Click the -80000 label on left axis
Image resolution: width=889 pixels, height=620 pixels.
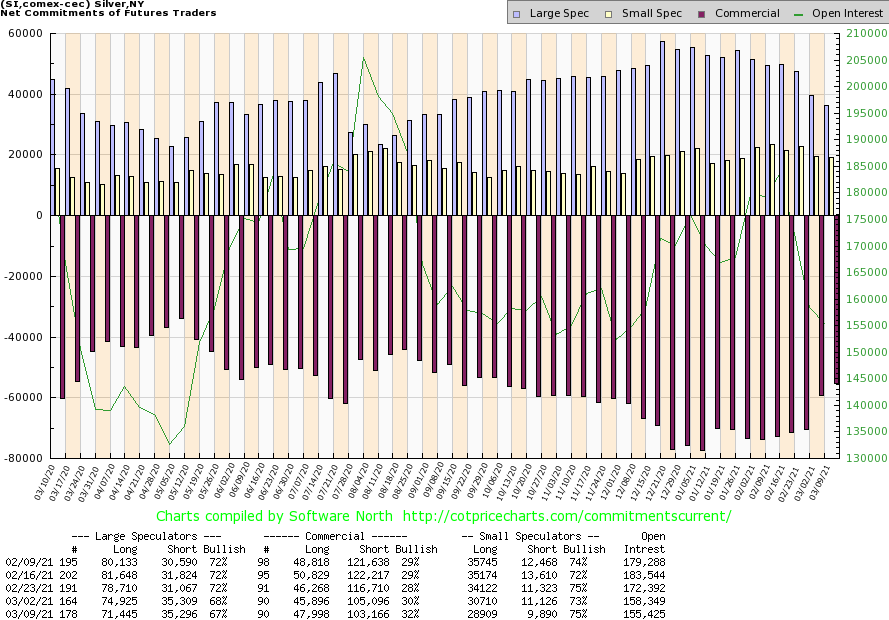[22, 458]
